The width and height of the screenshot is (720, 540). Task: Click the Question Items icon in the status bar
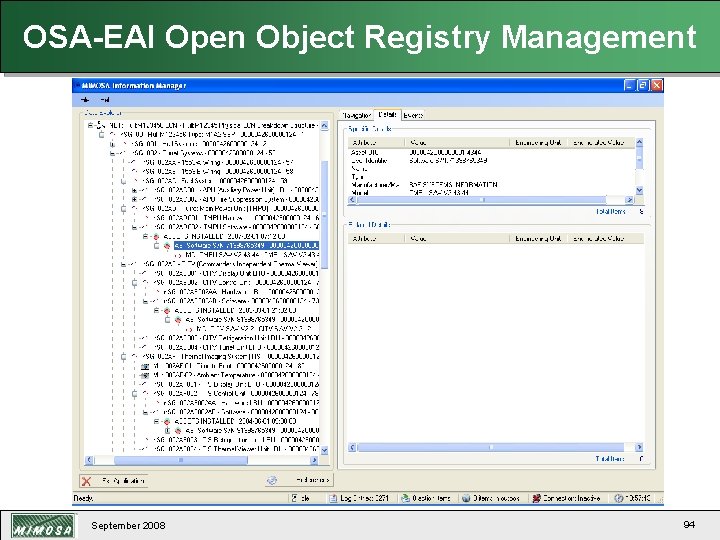[x=405, y=498]
